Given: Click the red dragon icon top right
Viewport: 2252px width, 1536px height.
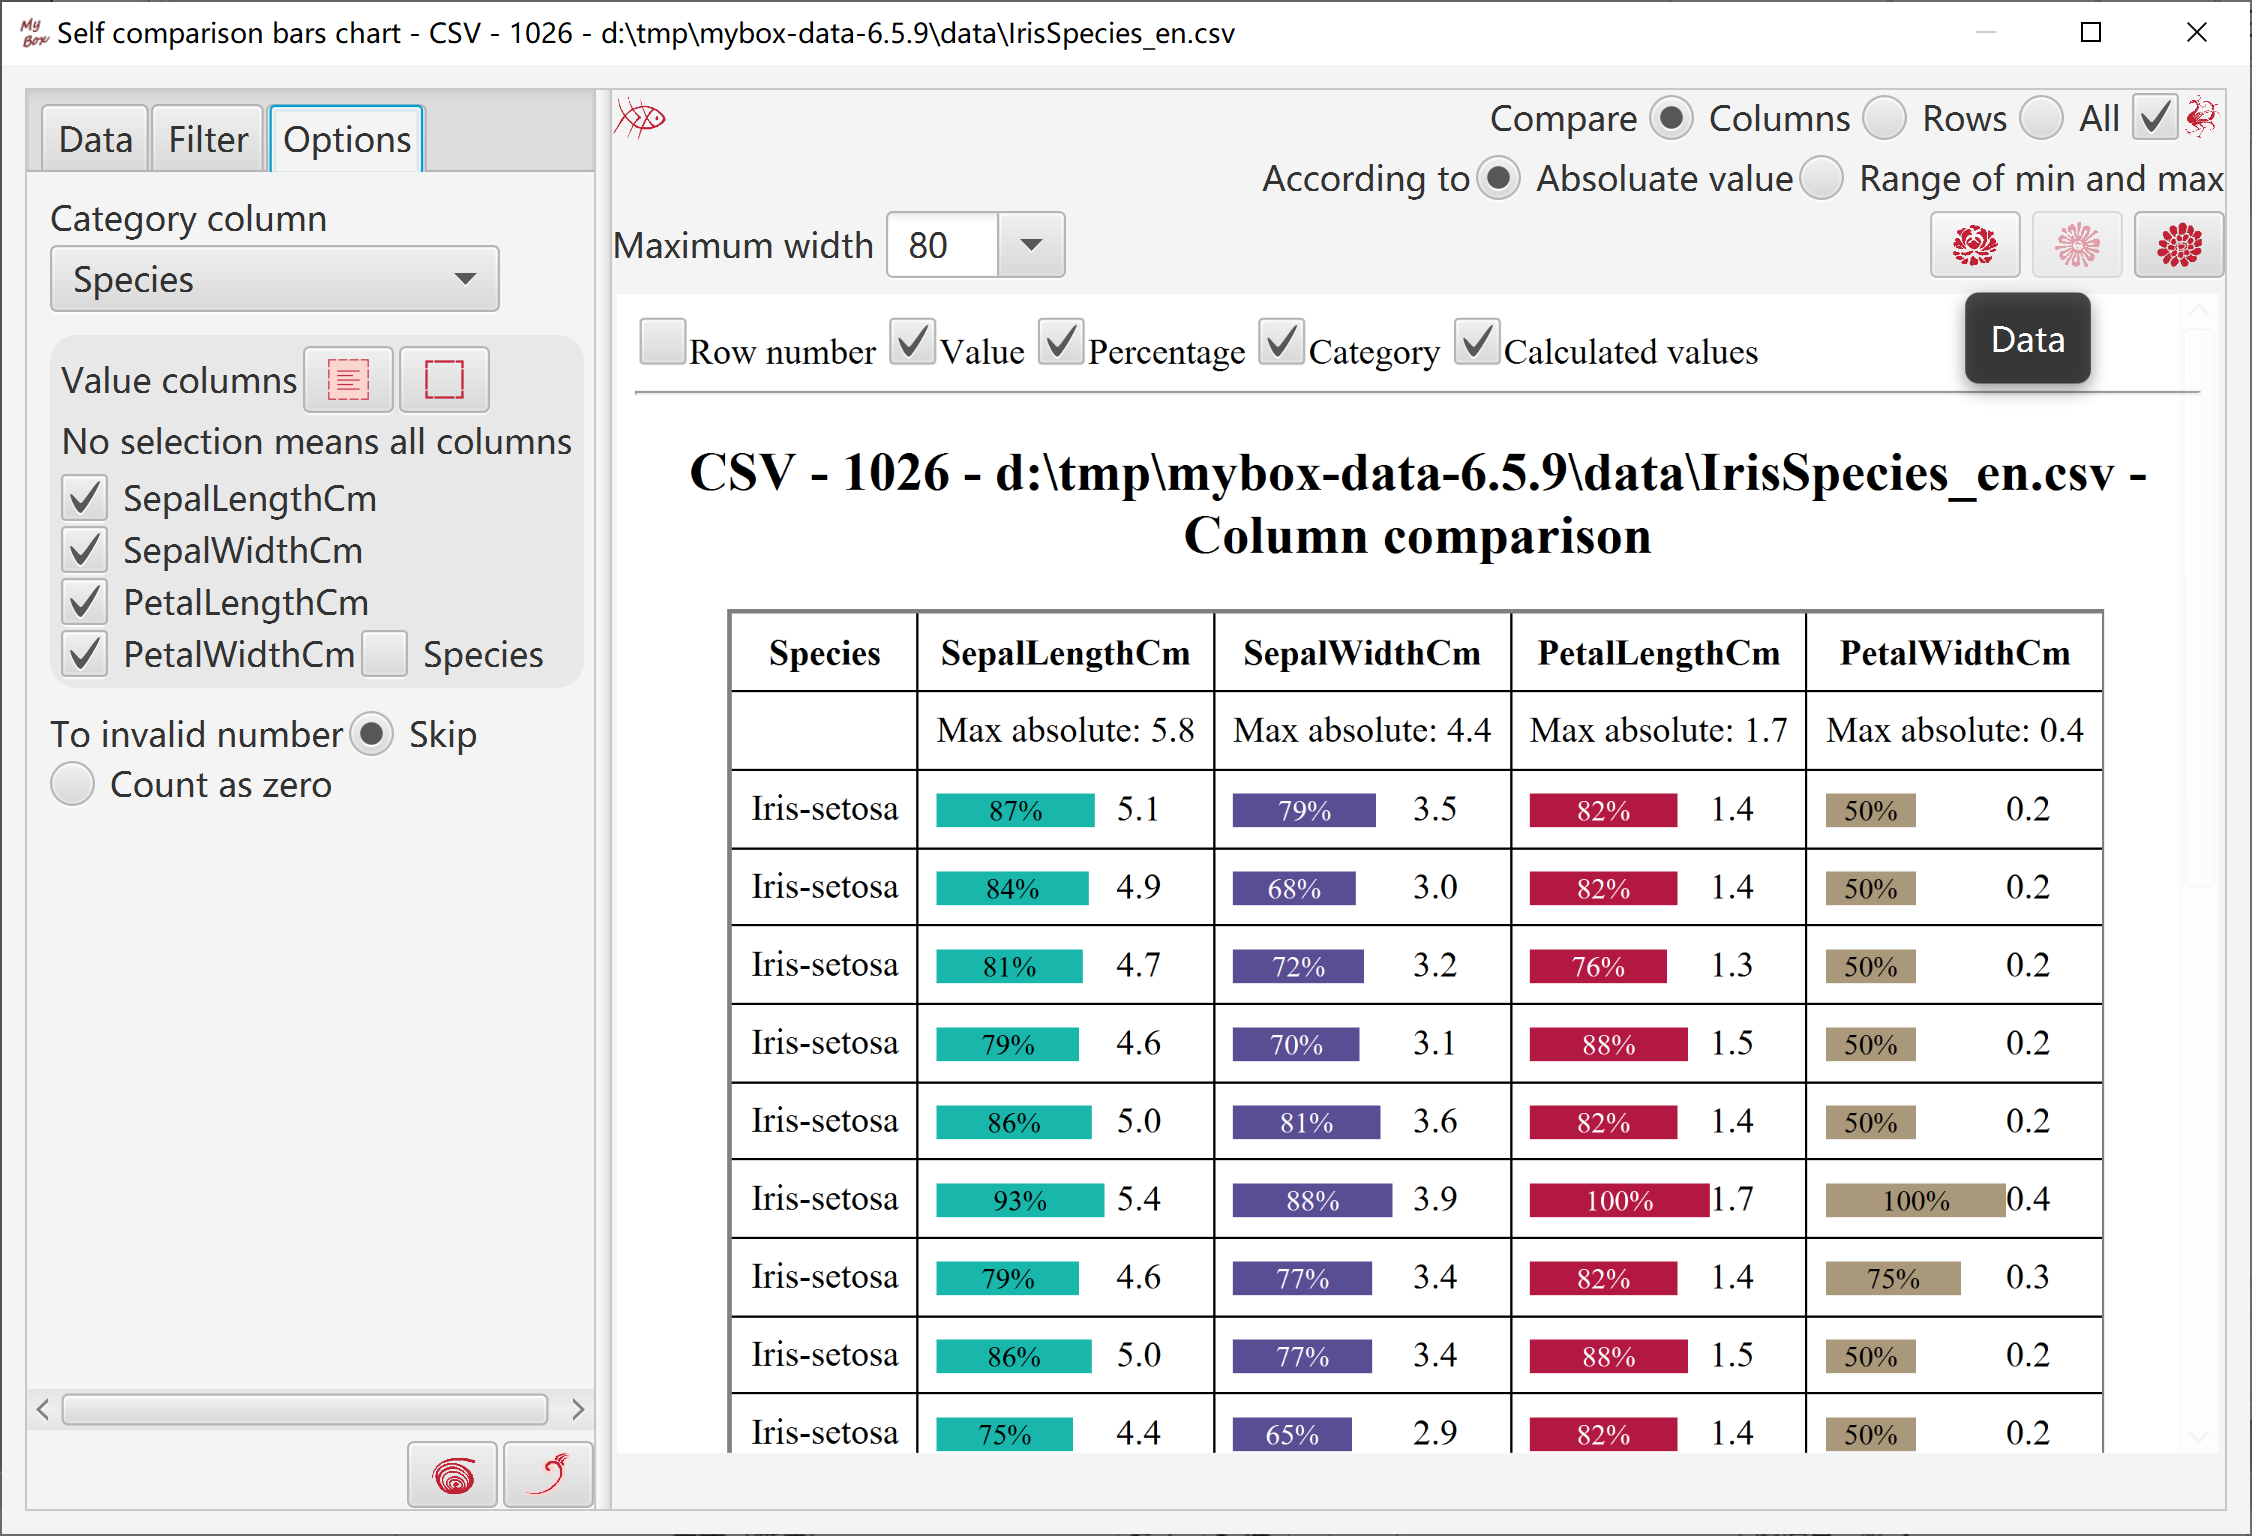Looking at the screenshot, I should pos(2202,118).
